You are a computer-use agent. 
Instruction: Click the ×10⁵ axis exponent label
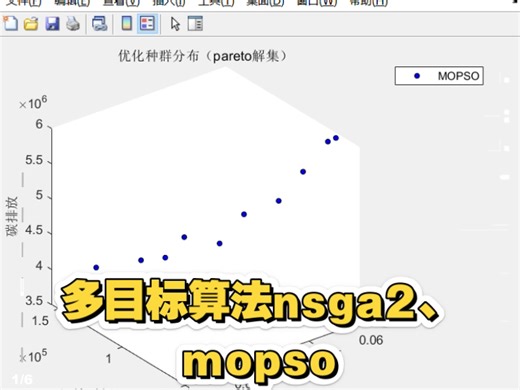[x=33, y=356]
